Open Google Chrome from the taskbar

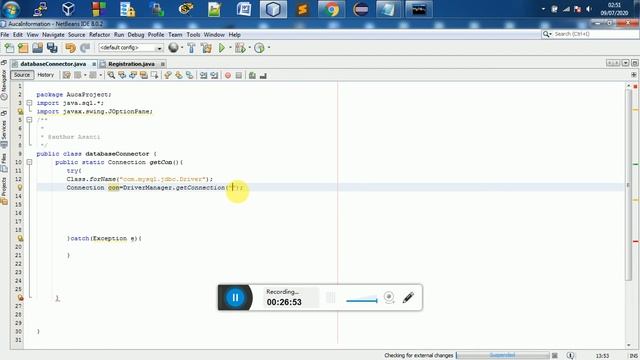coord(331,9)
